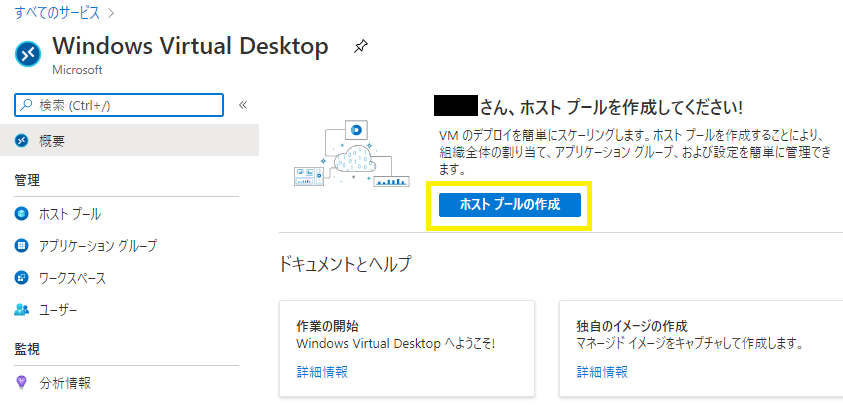Click the 分析情報 lightbulb icon

(22, 383)
